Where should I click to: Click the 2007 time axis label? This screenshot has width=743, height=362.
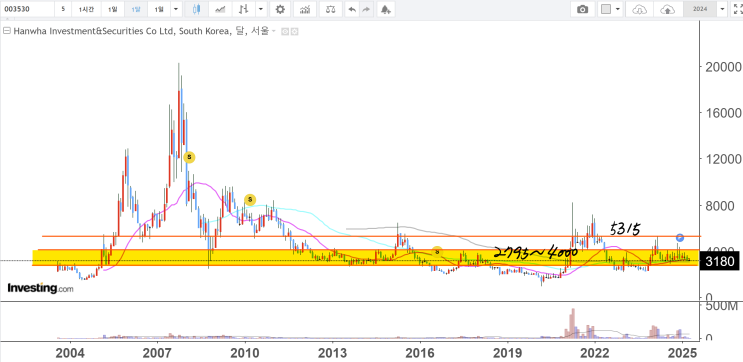pyautogui.click(x=157, y=353)
